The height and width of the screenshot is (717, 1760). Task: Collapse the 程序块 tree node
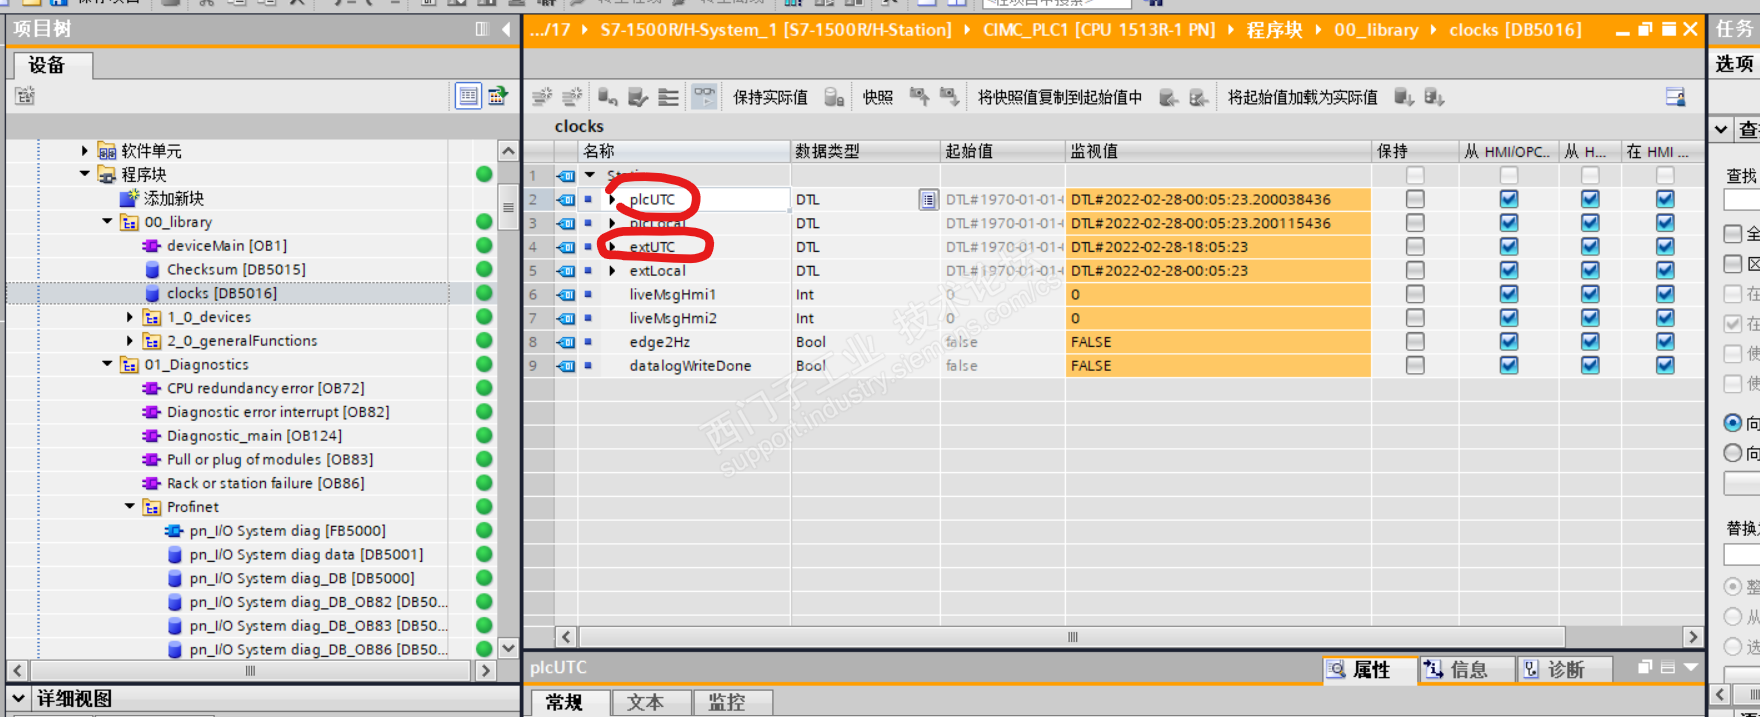tap(84, 174)
